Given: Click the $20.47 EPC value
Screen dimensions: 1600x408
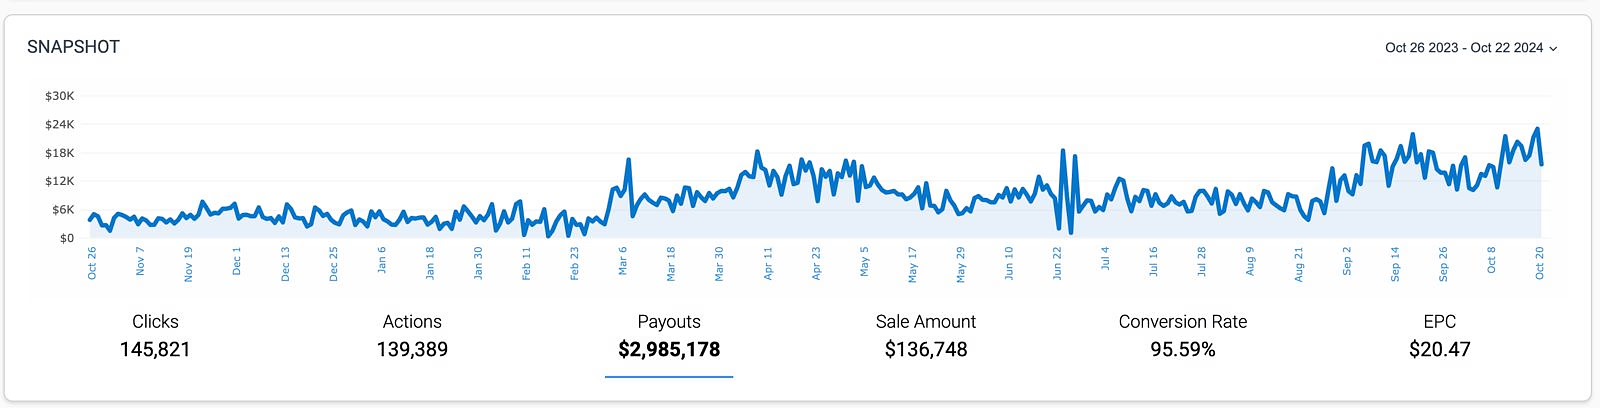Looking at the screenshot, I should pyautogui.click(x=1440, y=350).
